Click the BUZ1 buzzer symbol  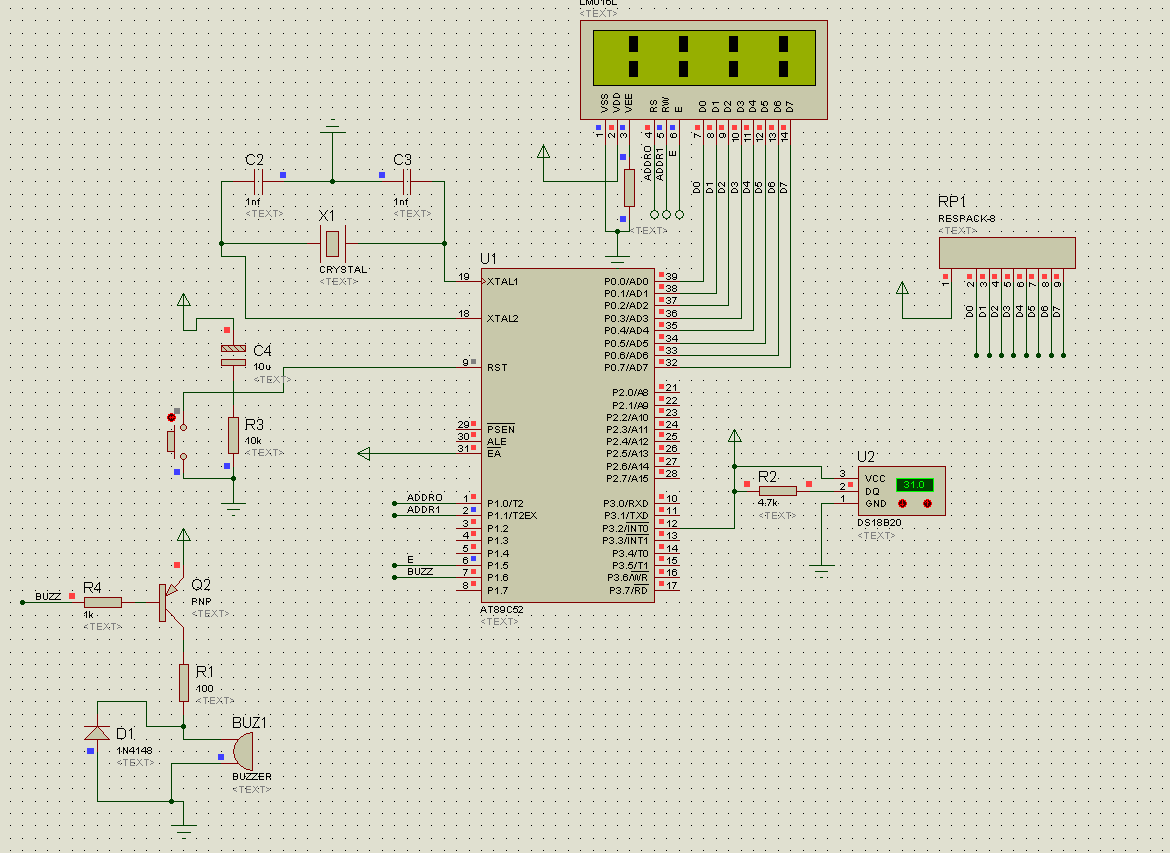[241, 749]
